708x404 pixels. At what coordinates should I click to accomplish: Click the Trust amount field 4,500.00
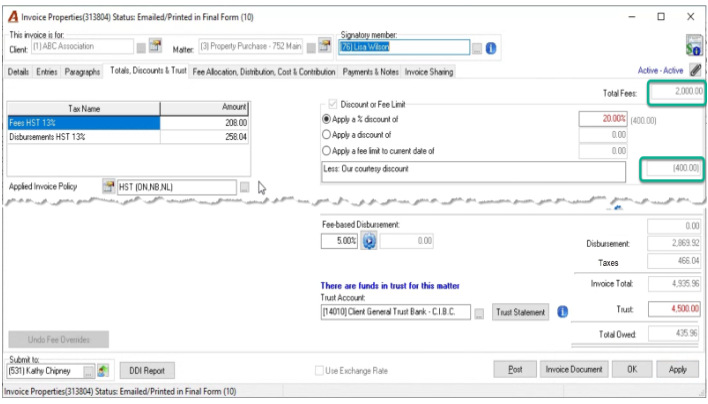click(674, 309)
